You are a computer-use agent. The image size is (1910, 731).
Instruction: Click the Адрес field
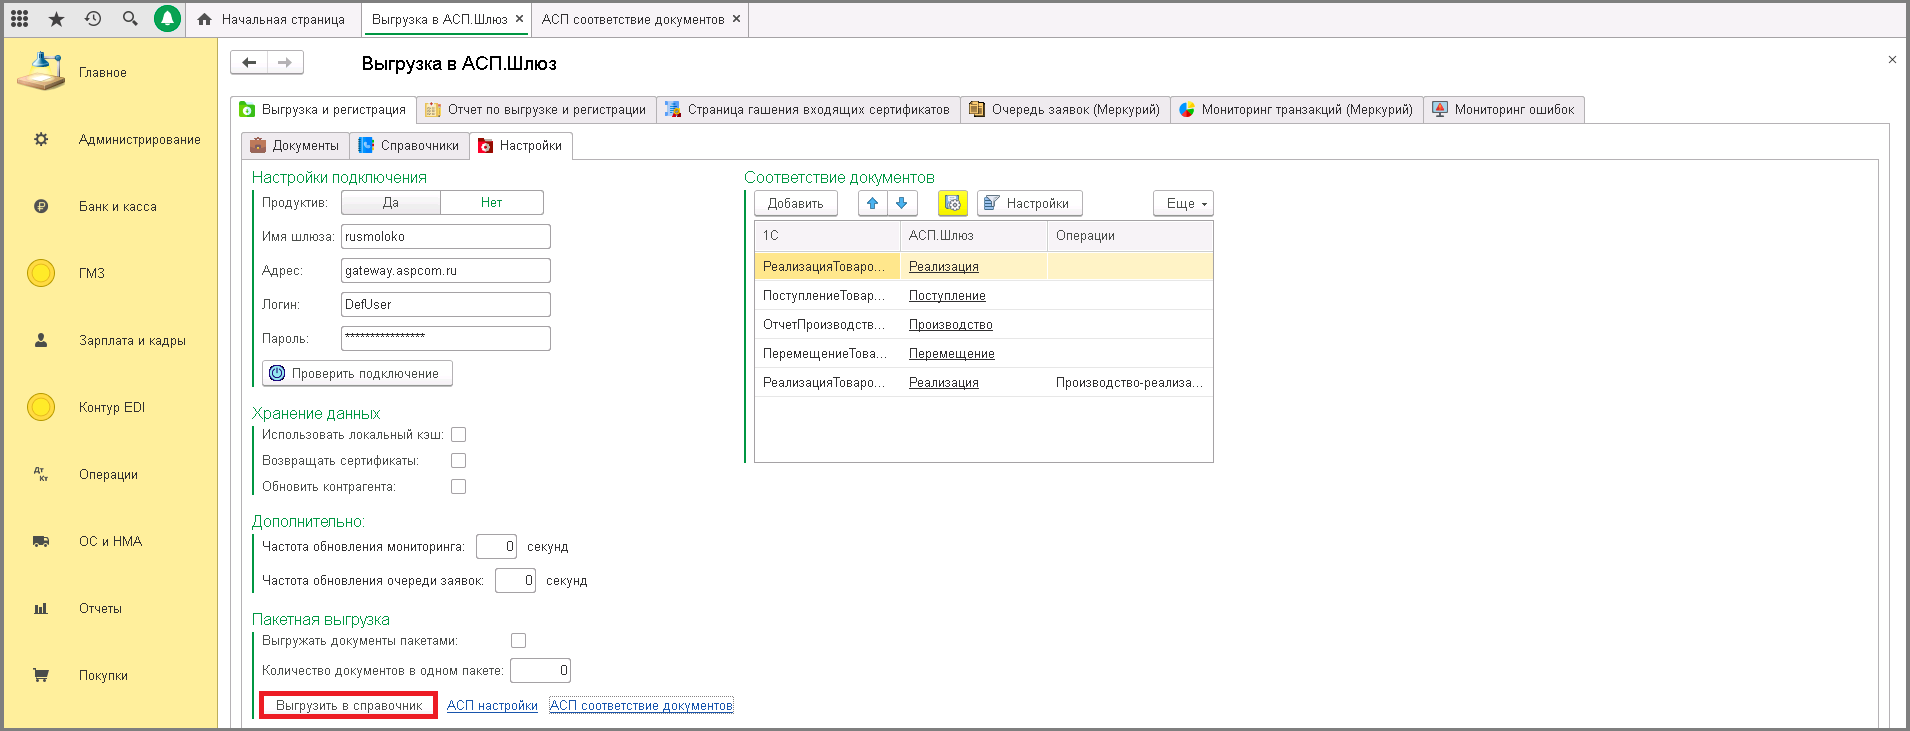click(446, 271)
